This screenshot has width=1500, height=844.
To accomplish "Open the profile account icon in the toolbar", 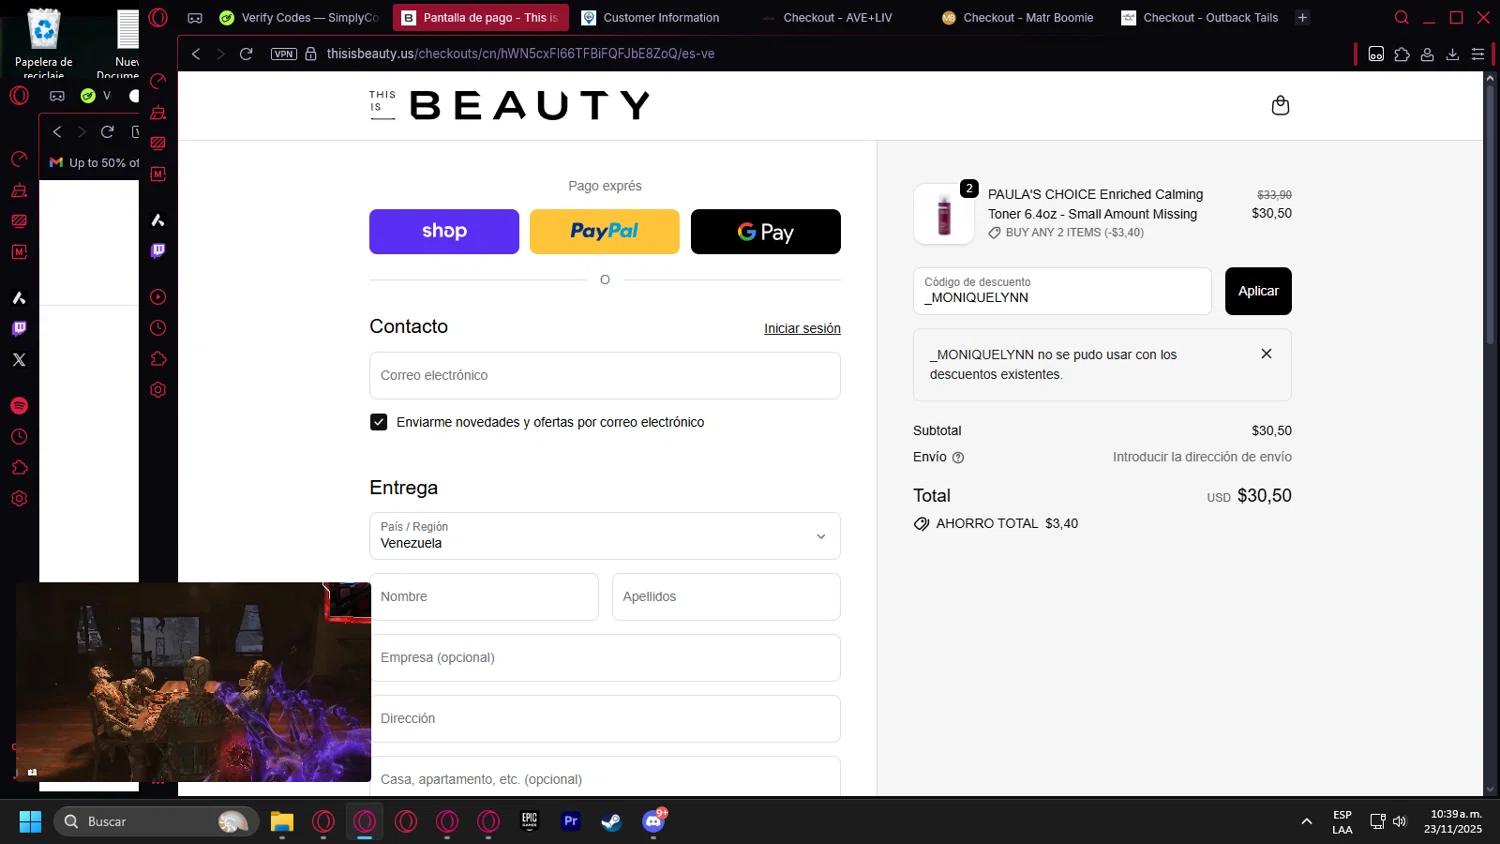I will coord(1428,54).
